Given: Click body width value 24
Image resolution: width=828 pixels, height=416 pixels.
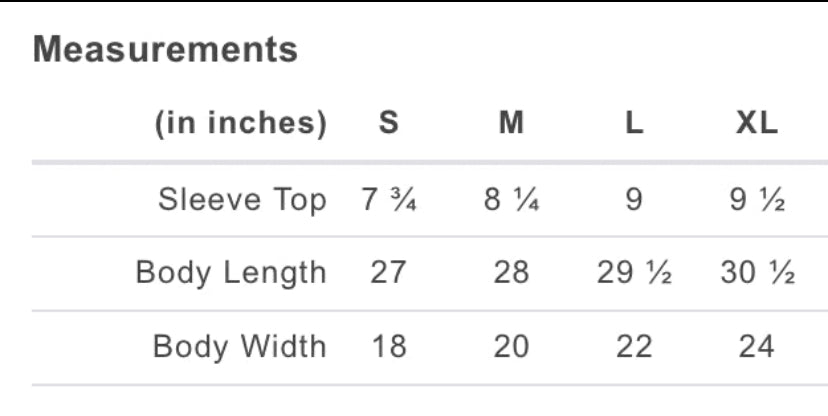Looking at the screenshot, I should pyautogui.click(x=757, y=347).
